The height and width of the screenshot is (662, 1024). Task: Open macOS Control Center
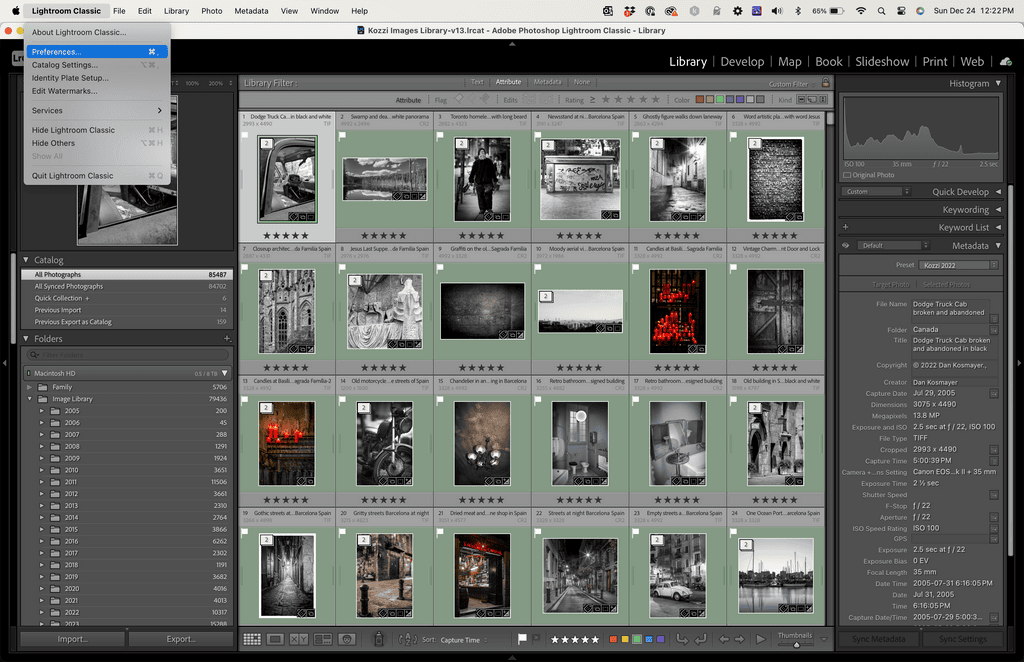coord(901,11)
